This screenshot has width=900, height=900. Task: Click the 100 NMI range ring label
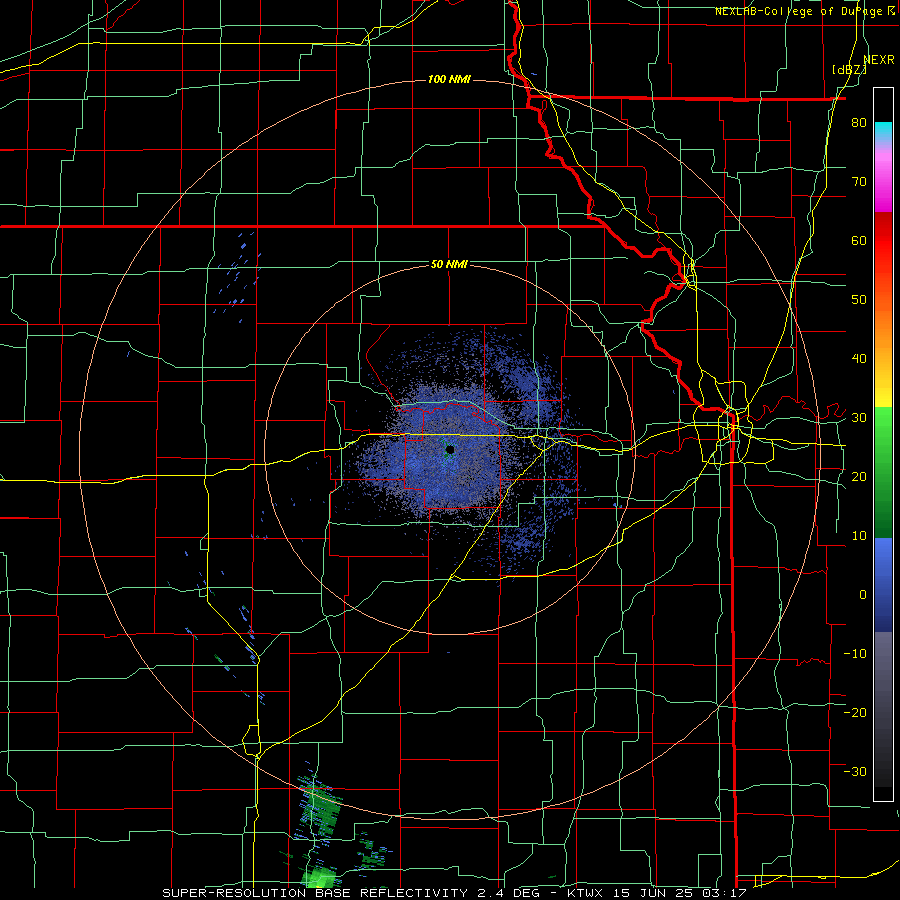click(449, 79)
